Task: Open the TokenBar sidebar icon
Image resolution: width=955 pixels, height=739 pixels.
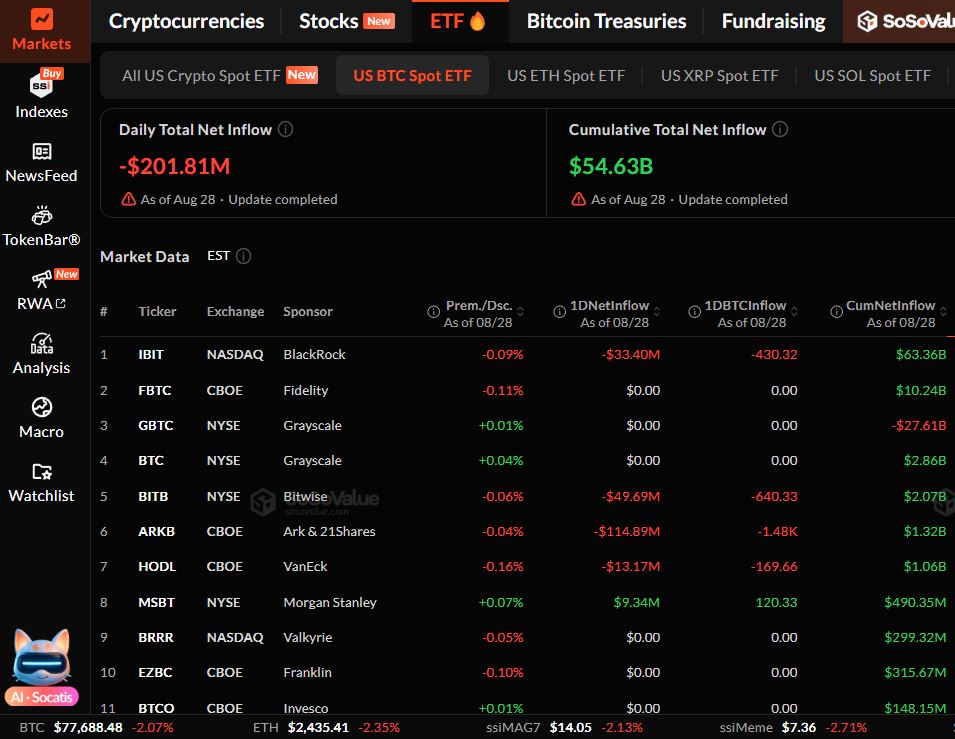Action: tap(41, 216)
